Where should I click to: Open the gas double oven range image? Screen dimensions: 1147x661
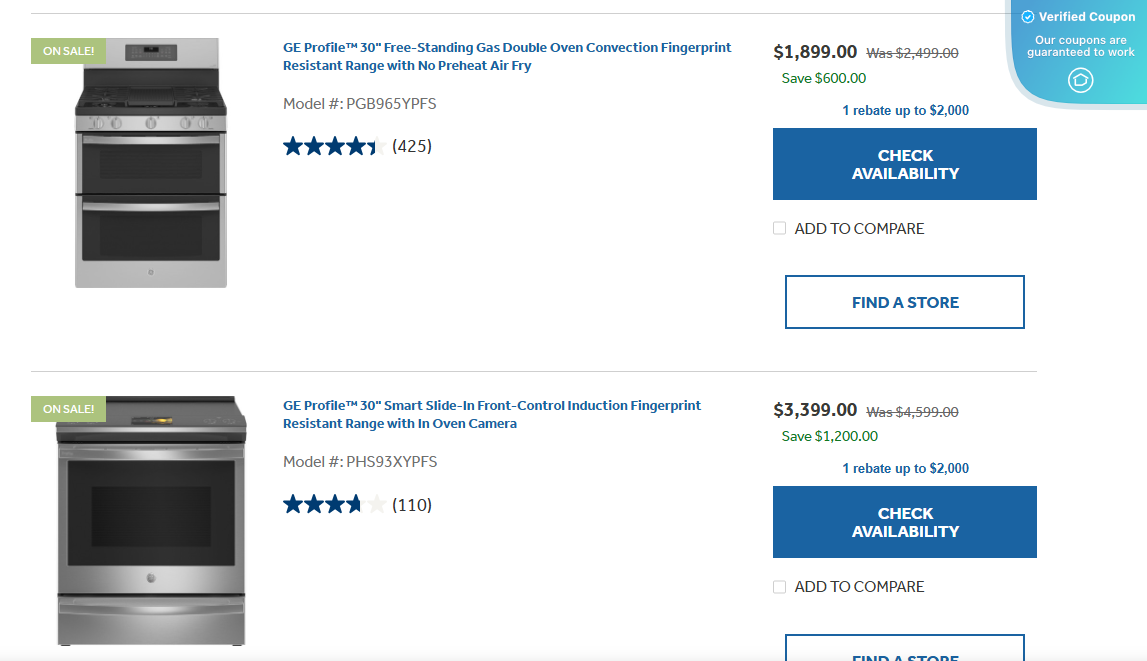point(151,165)
